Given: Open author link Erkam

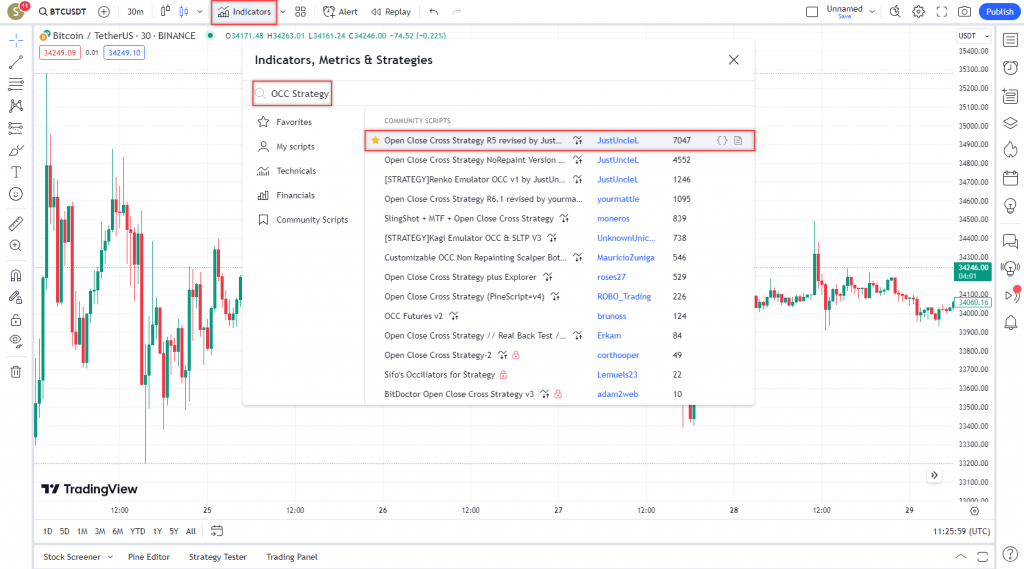Looking at the screenshot, I should 609,336.
